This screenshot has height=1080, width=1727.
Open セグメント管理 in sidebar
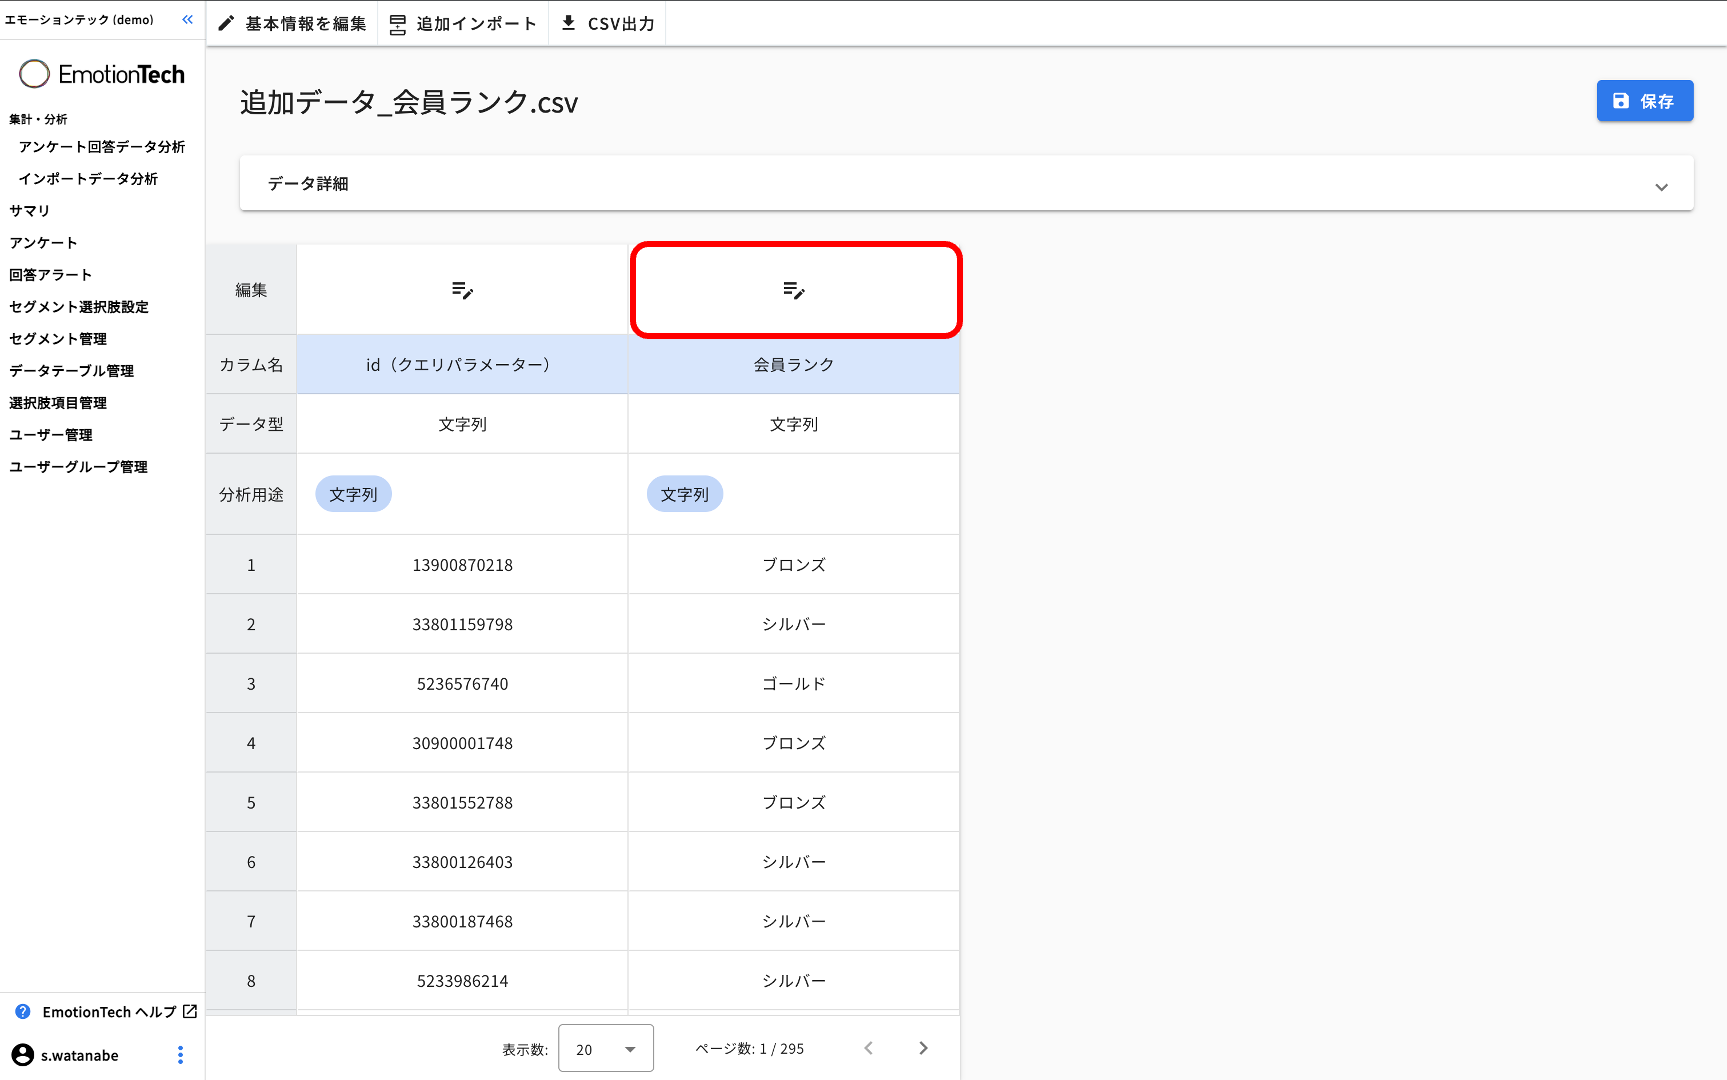click(x=58, y=339)
